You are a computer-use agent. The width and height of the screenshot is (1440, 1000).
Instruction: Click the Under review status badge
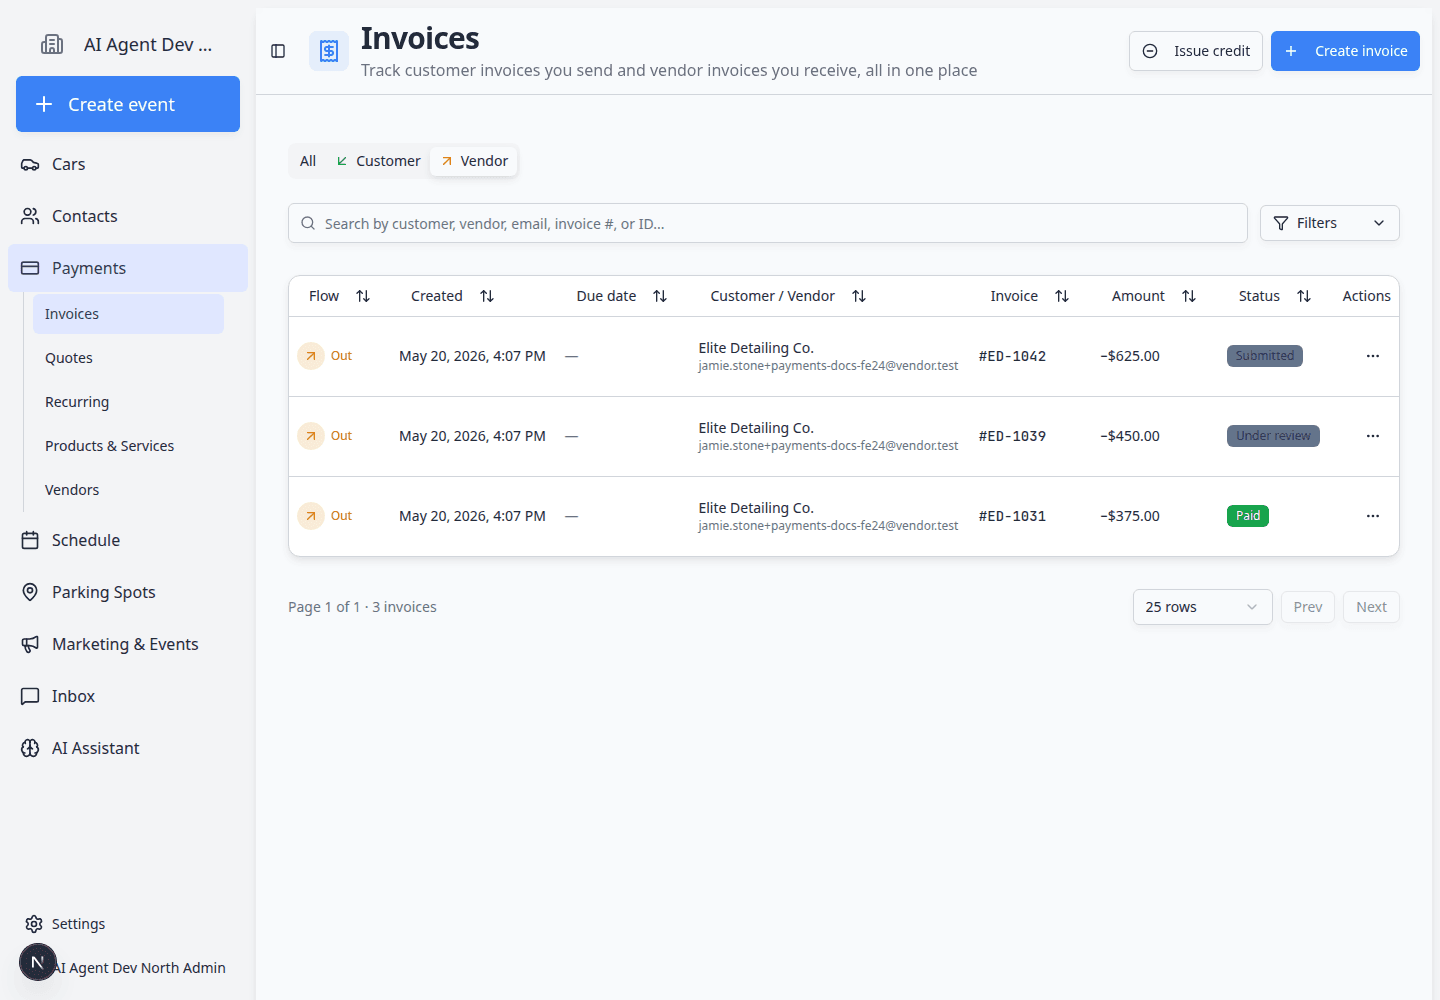pyautogui.click(x=1273, y=436)
